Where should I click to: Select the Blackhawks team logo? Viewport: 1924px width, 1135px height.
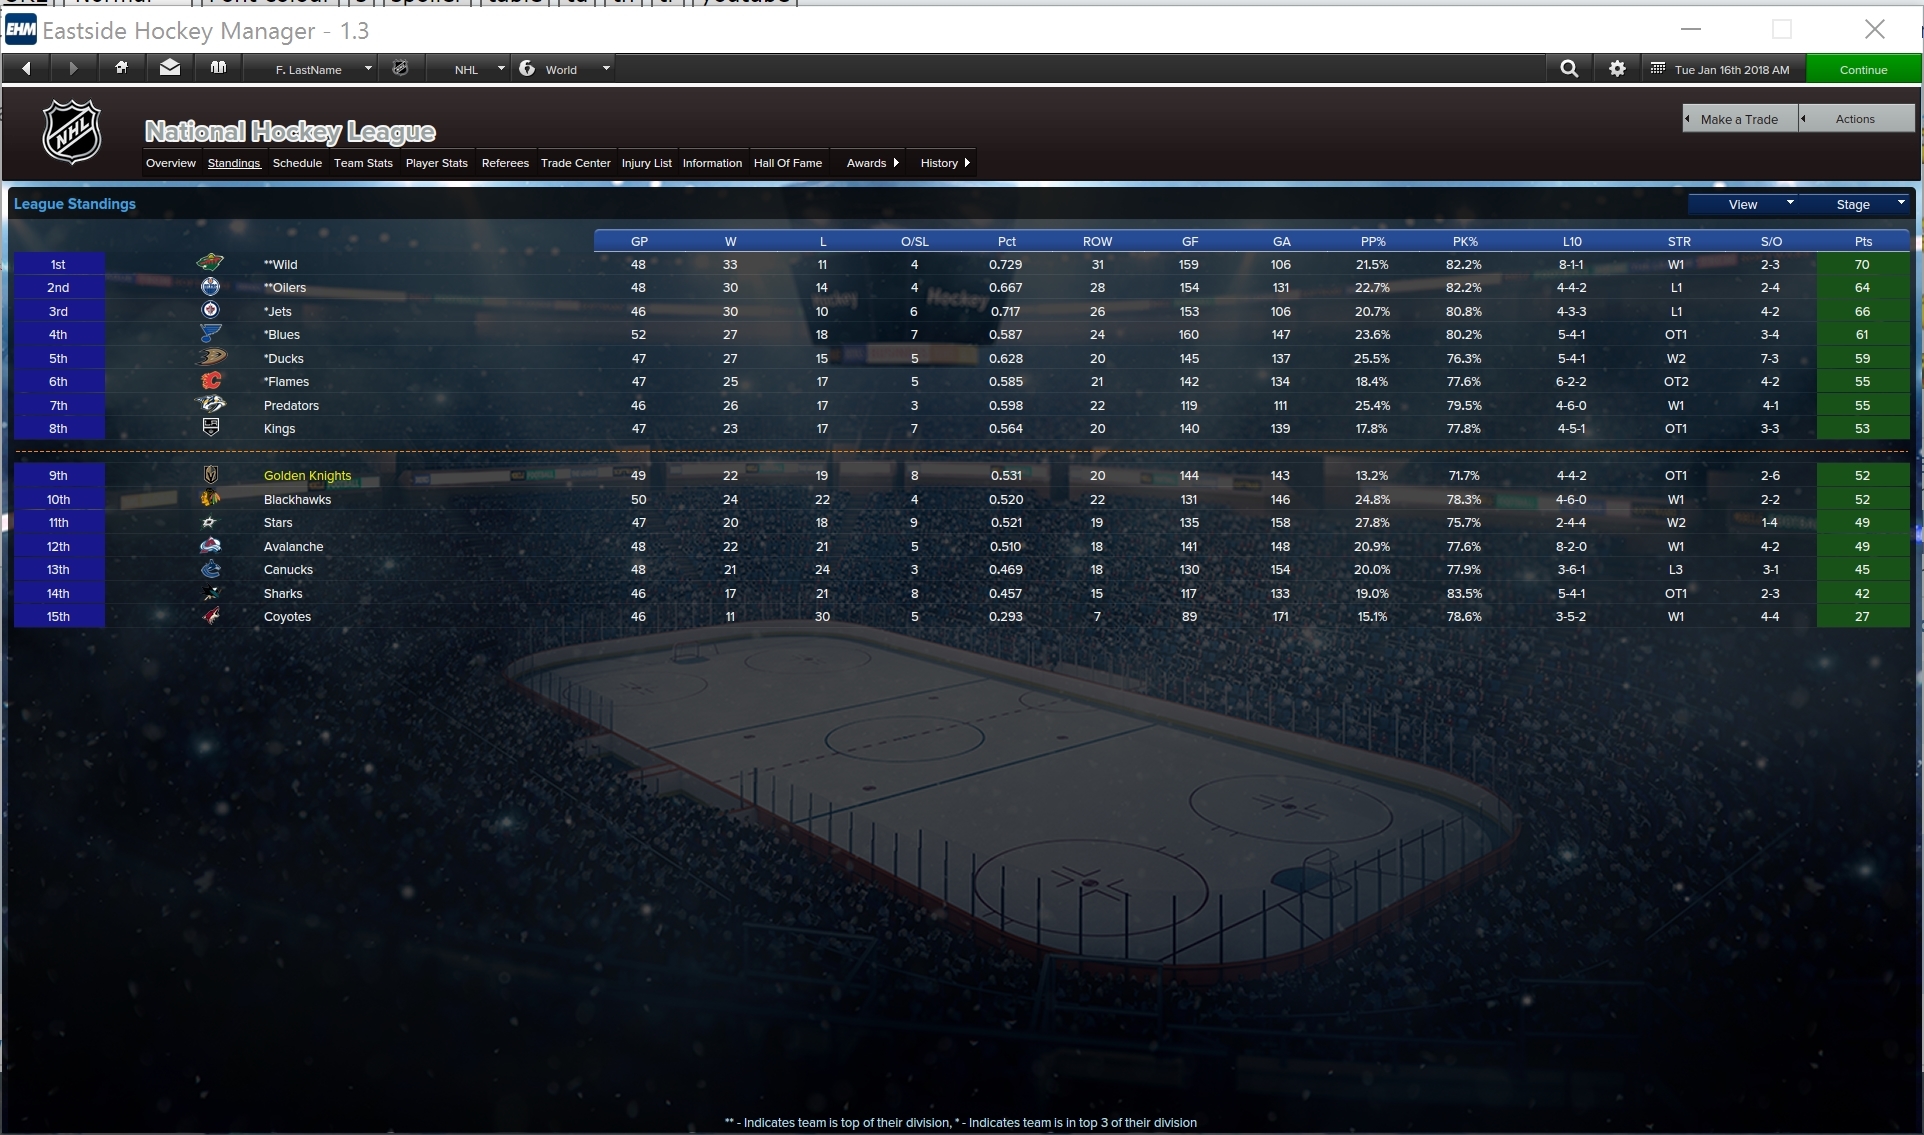[x=210, y=498]
